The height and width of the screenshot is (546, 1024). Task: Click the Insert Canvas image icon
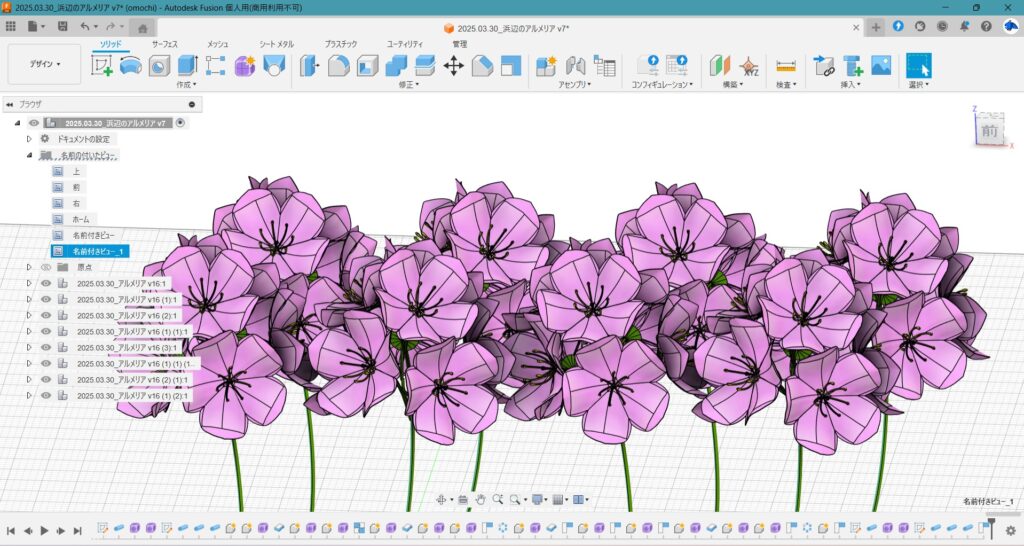(x=880, y=66)
